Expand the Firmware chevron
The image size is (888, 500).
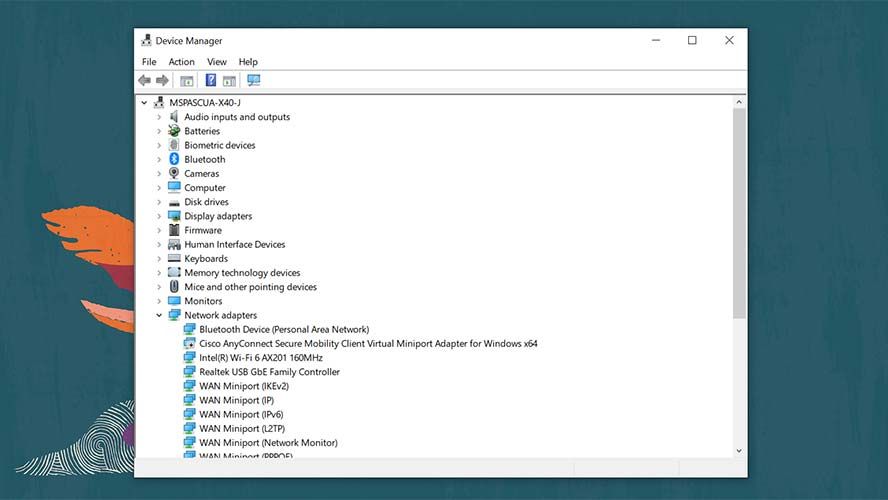coord(159,230)
